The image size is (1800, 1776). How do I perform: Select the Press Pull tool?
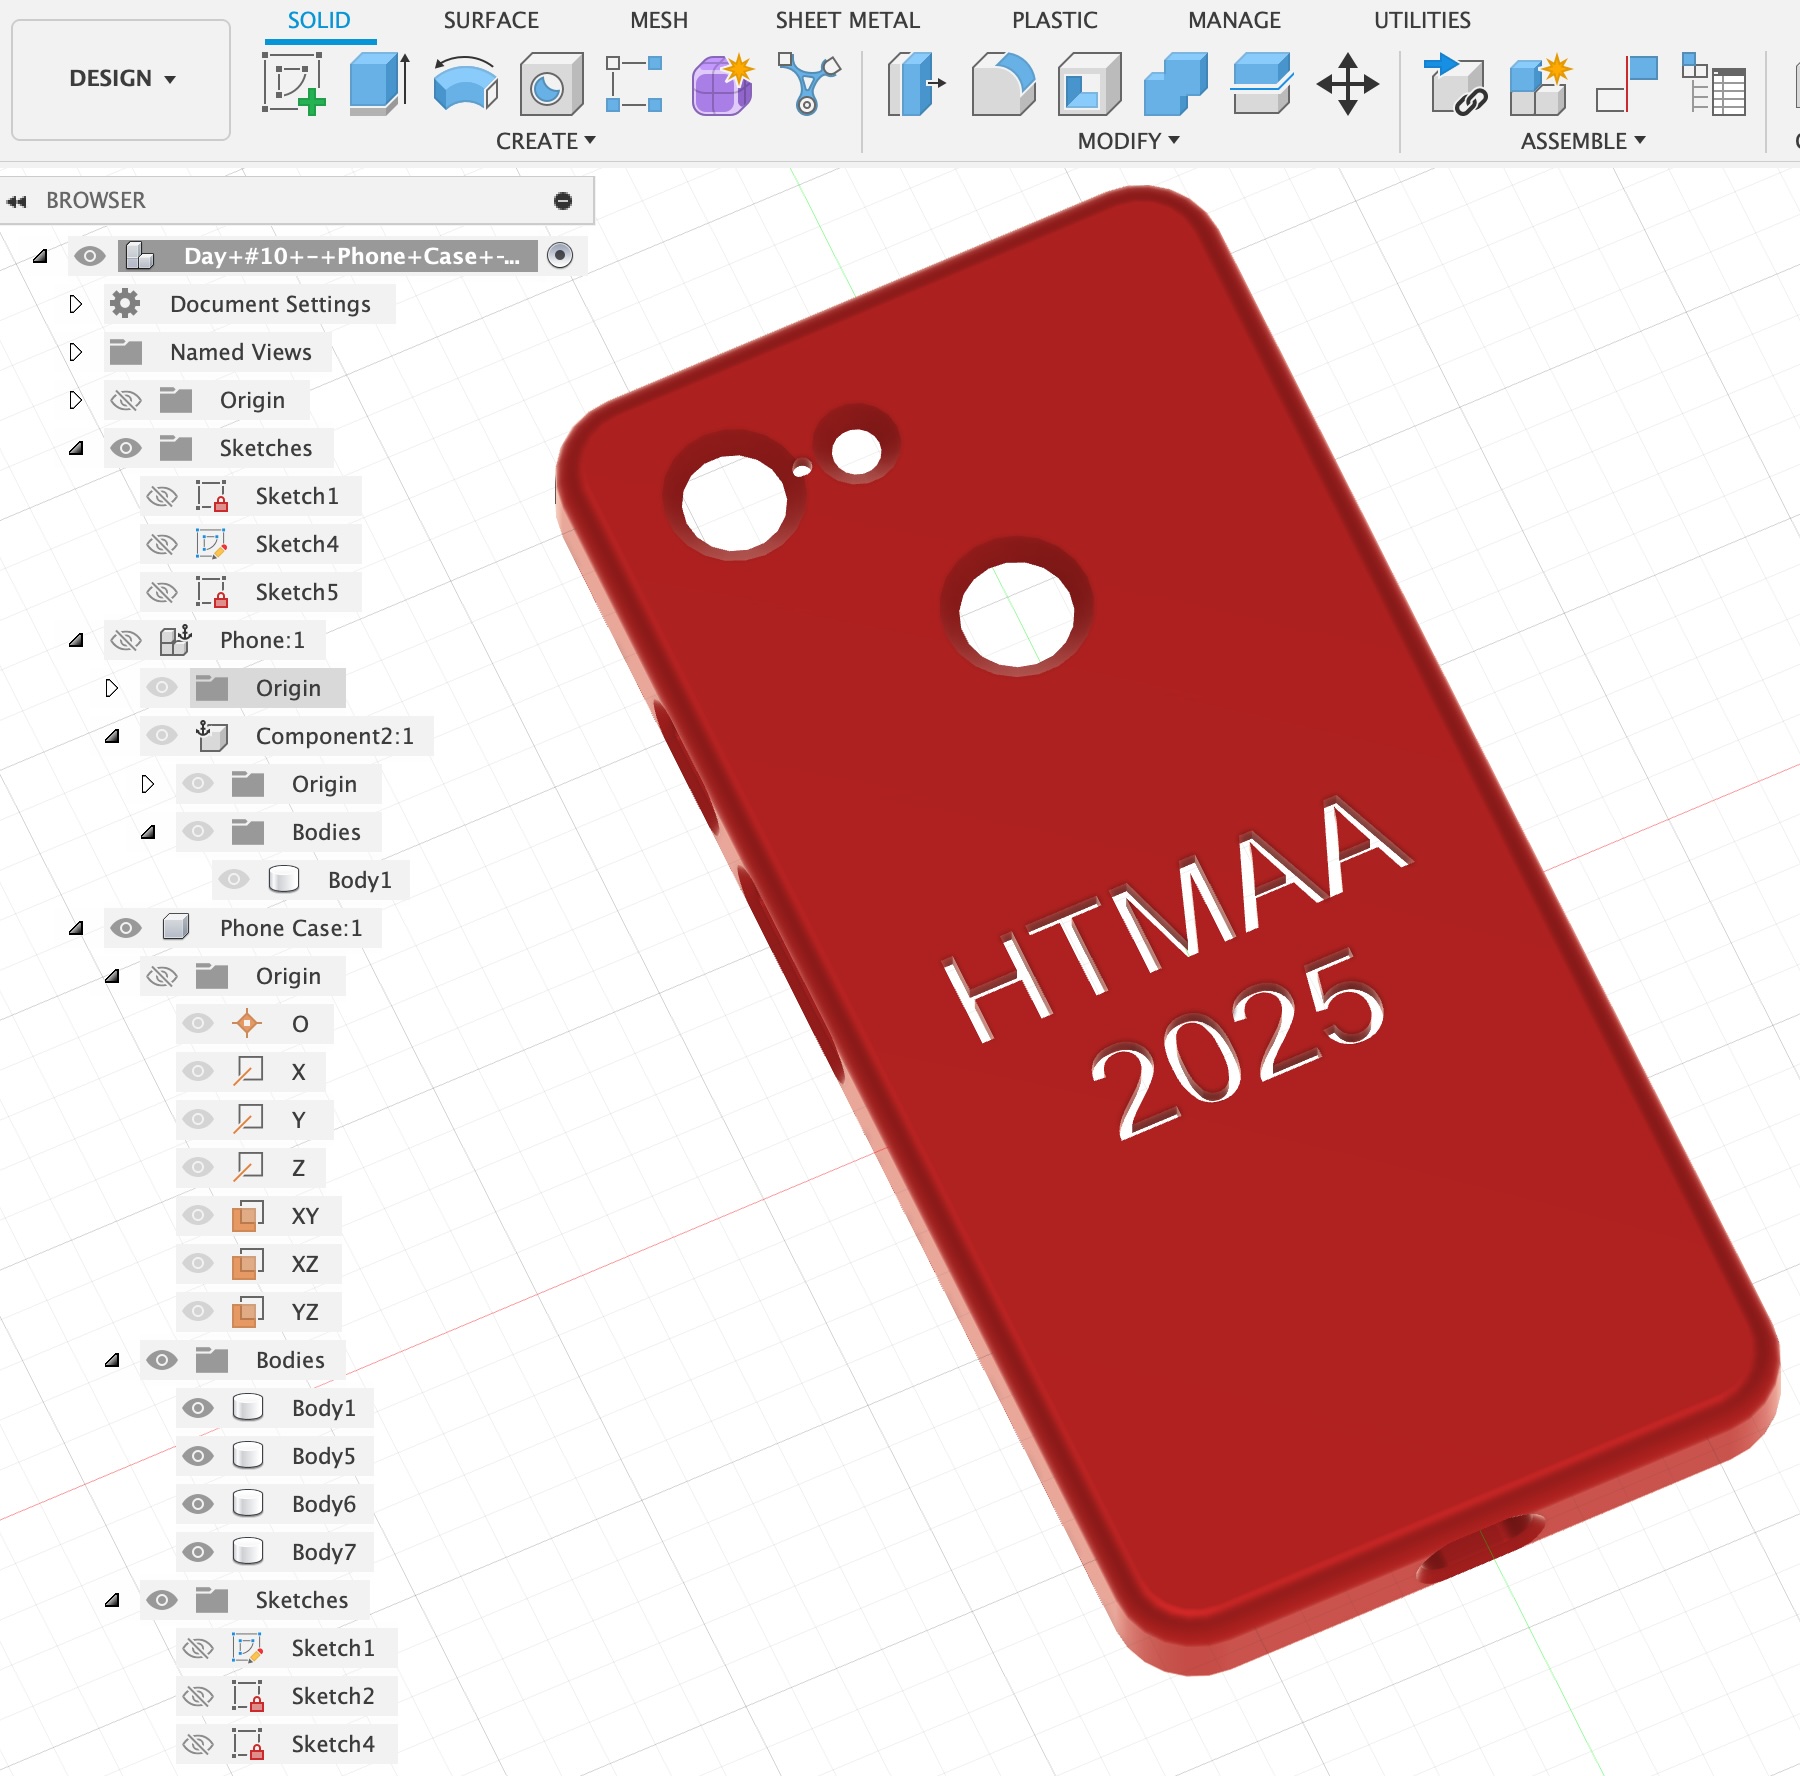pos(915,84)
